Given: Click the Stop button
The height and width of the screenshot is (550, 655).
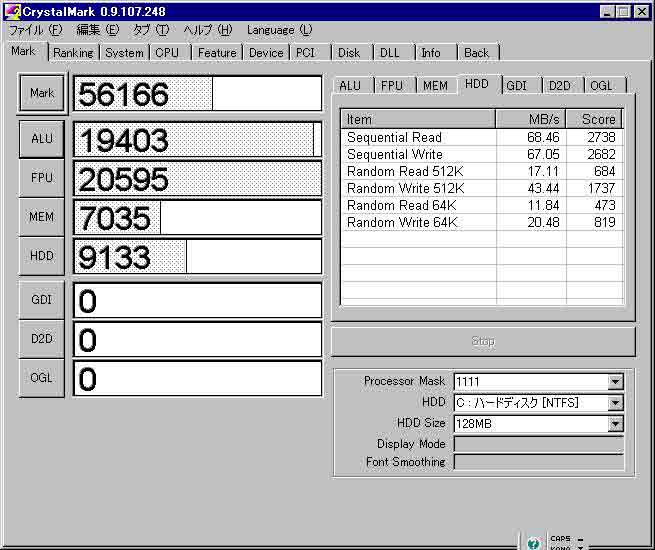Looking at the screenshot, I should point(483,342).
